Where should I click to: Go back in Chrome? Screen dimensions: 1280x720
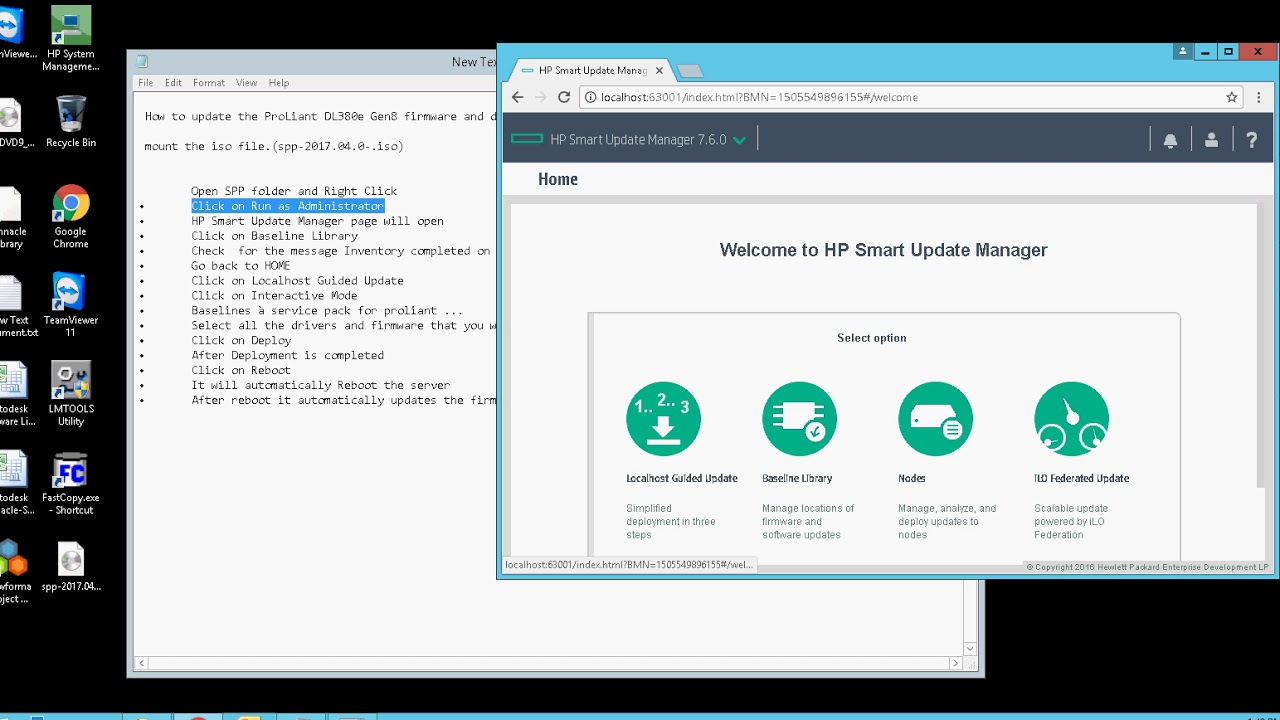517,97
